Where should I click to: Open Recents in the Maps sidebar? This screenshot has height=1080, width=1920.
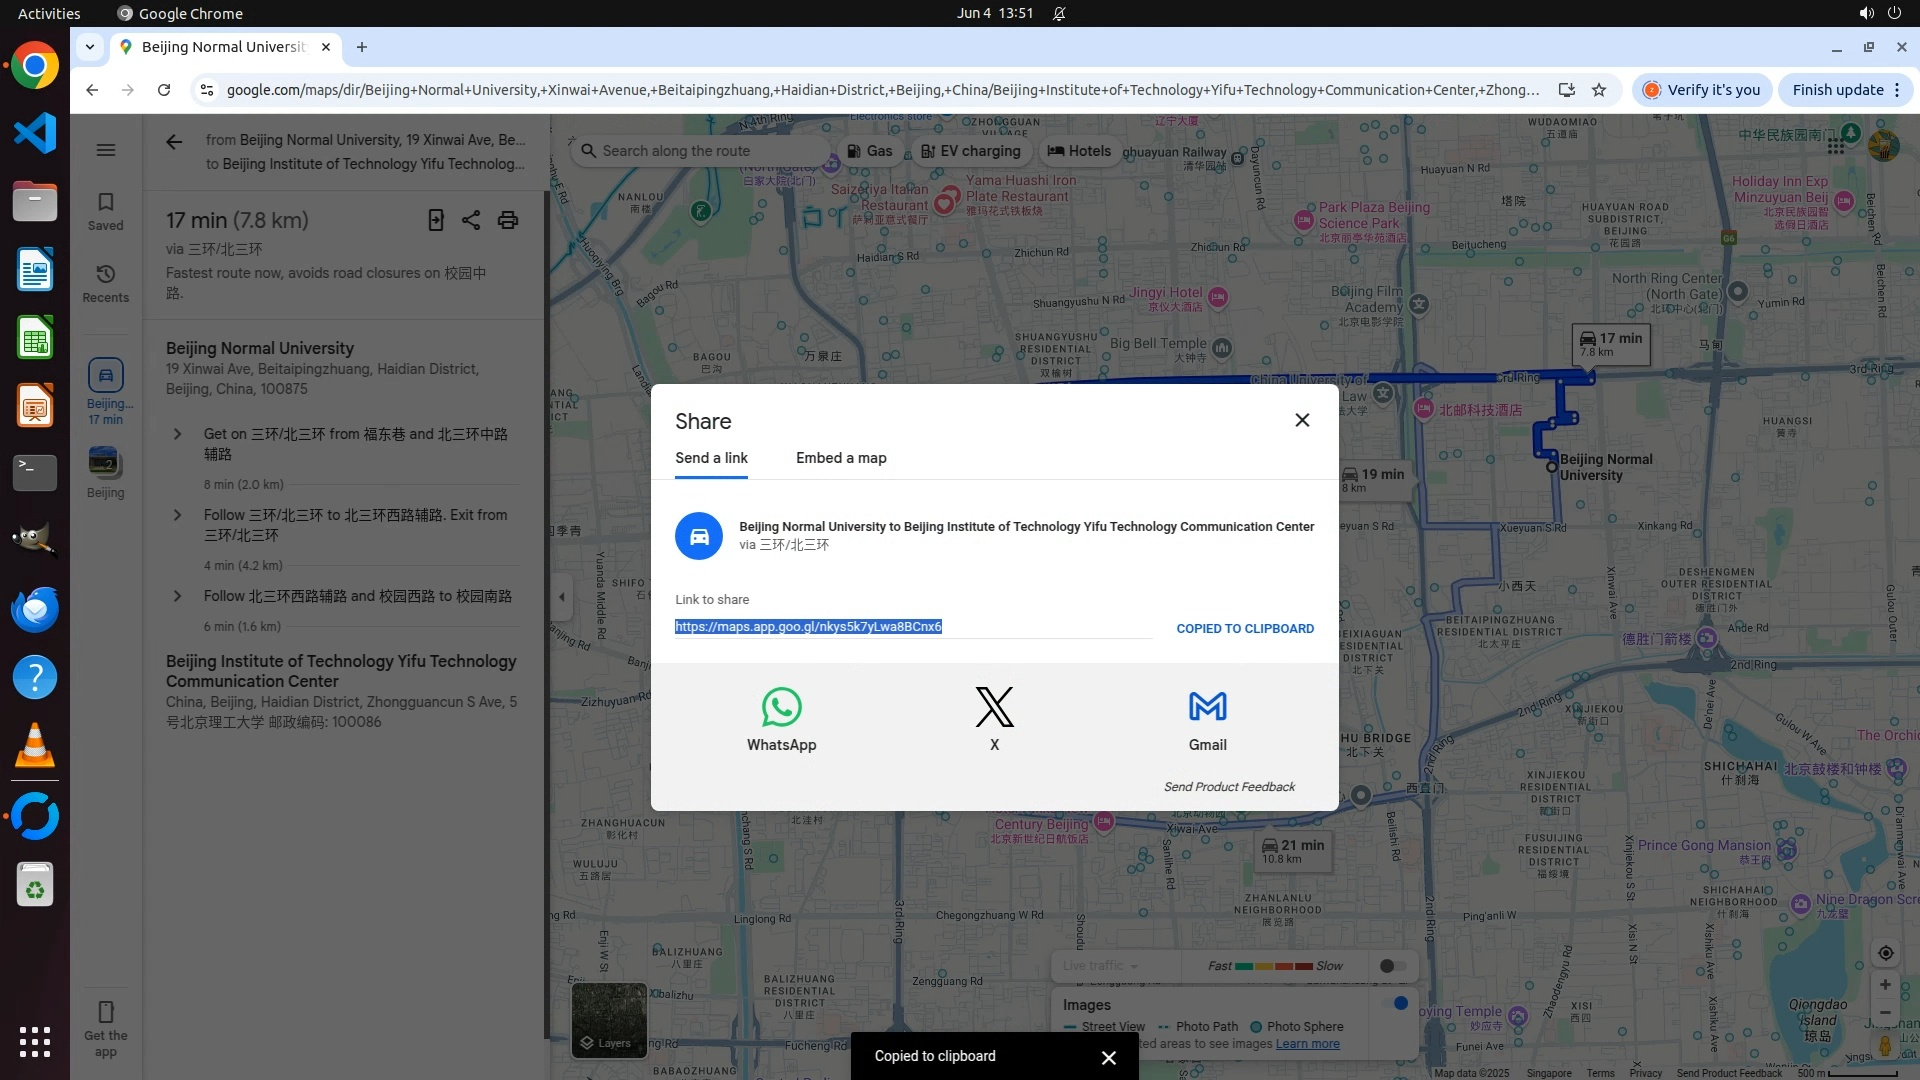coord(105,283)
